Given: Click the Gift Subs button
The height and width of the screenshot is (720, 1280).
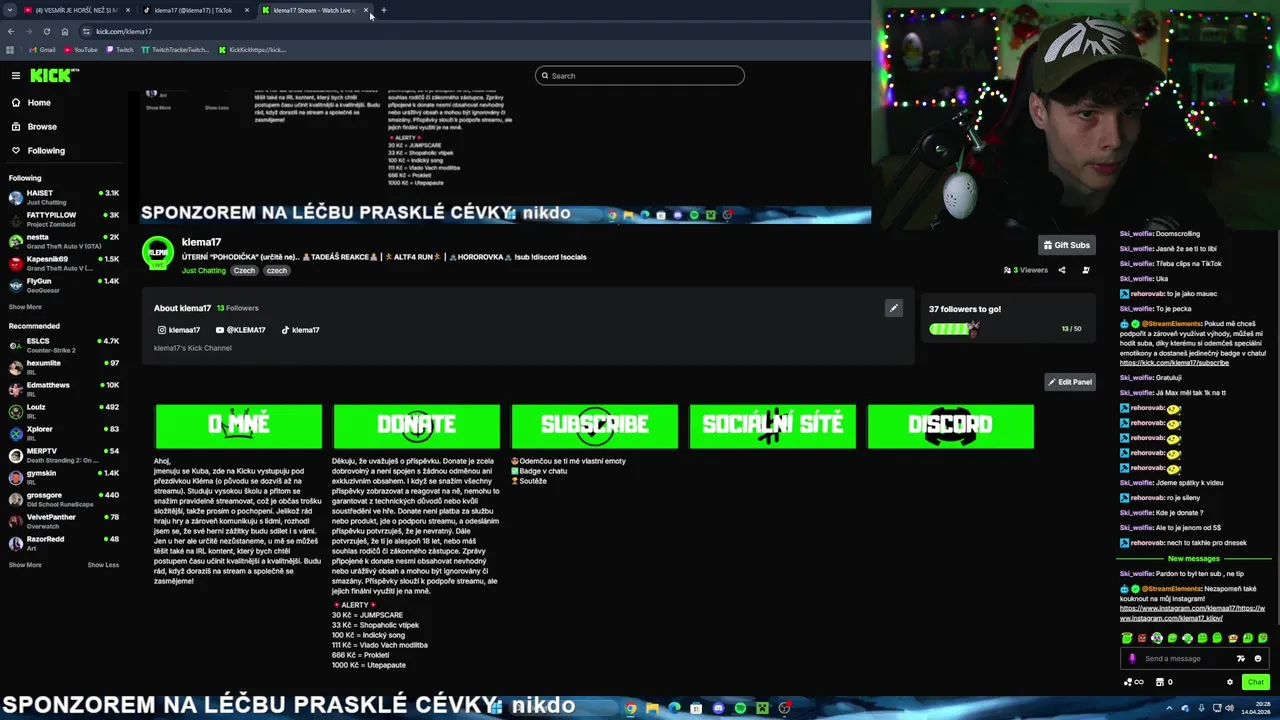Looking at the screenshot, I should (x=1067, y=245).
